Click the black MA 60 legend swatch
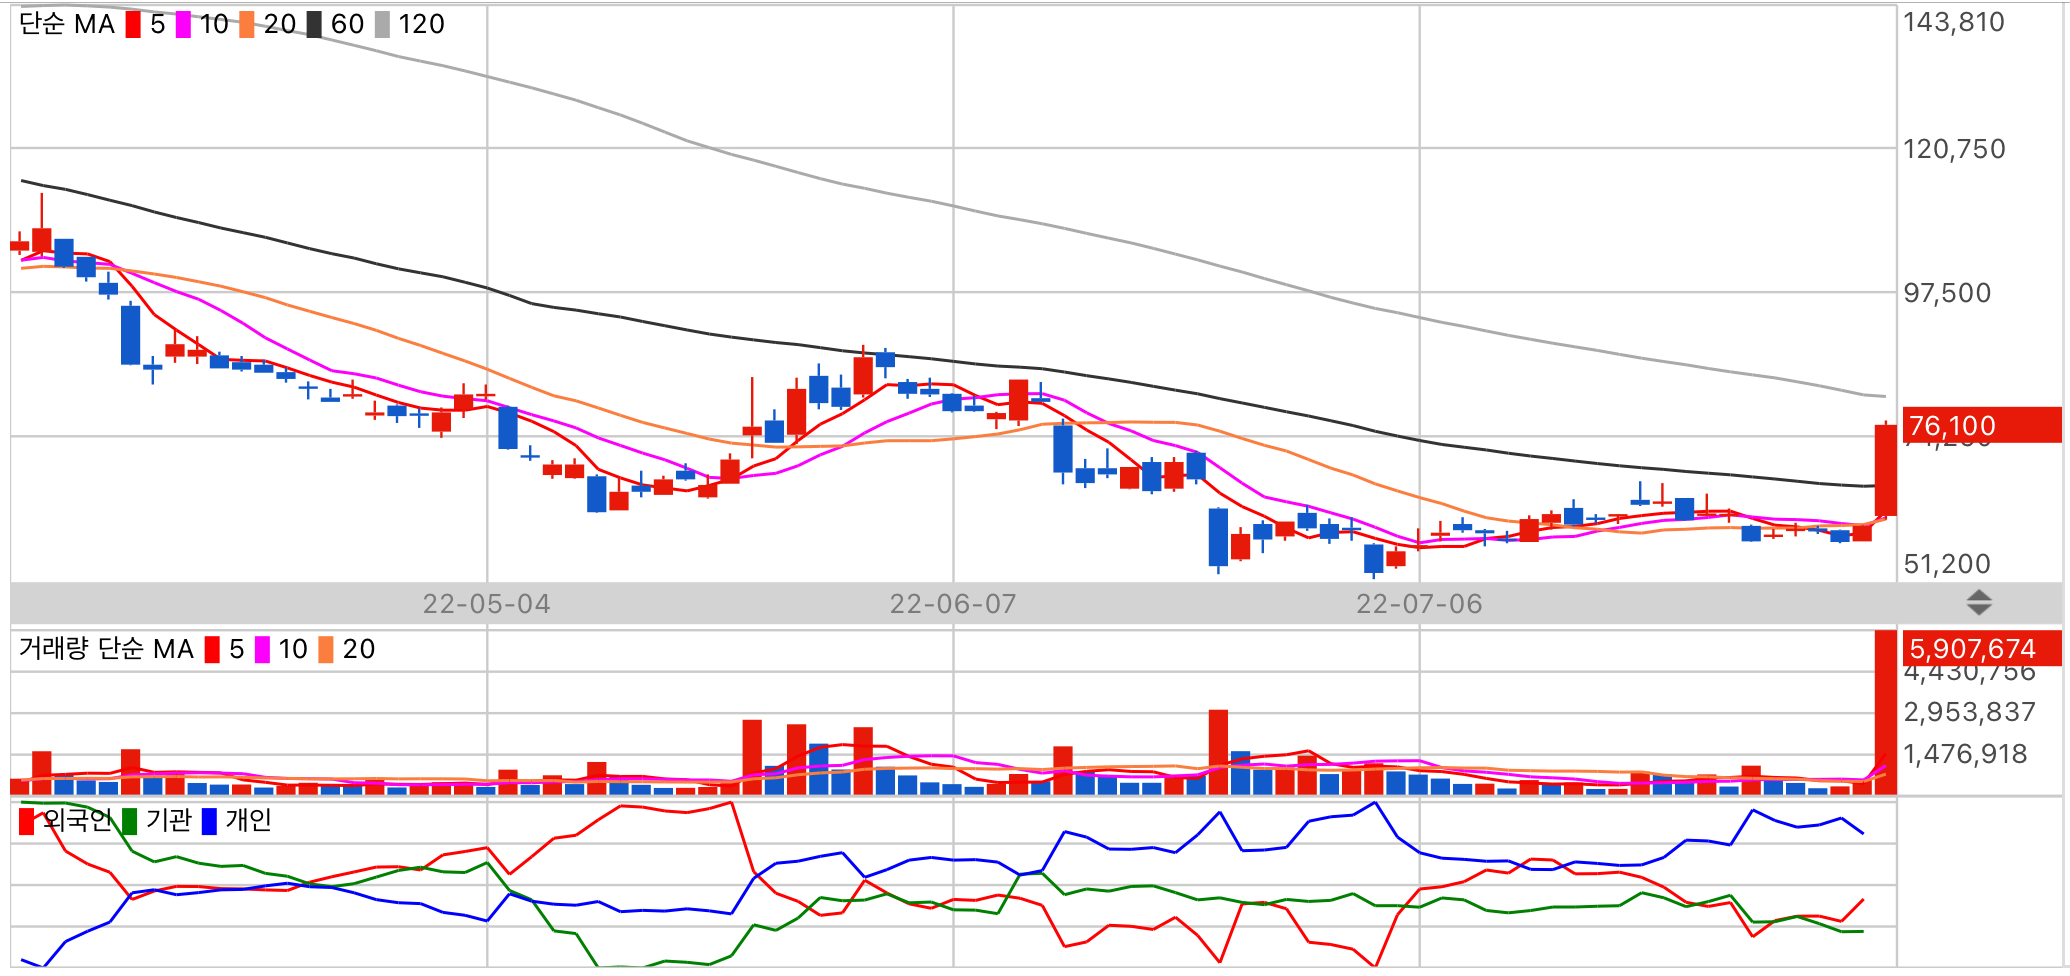Screen dimensions: 2070x976 pyautogui.click(x=314, y=25)
